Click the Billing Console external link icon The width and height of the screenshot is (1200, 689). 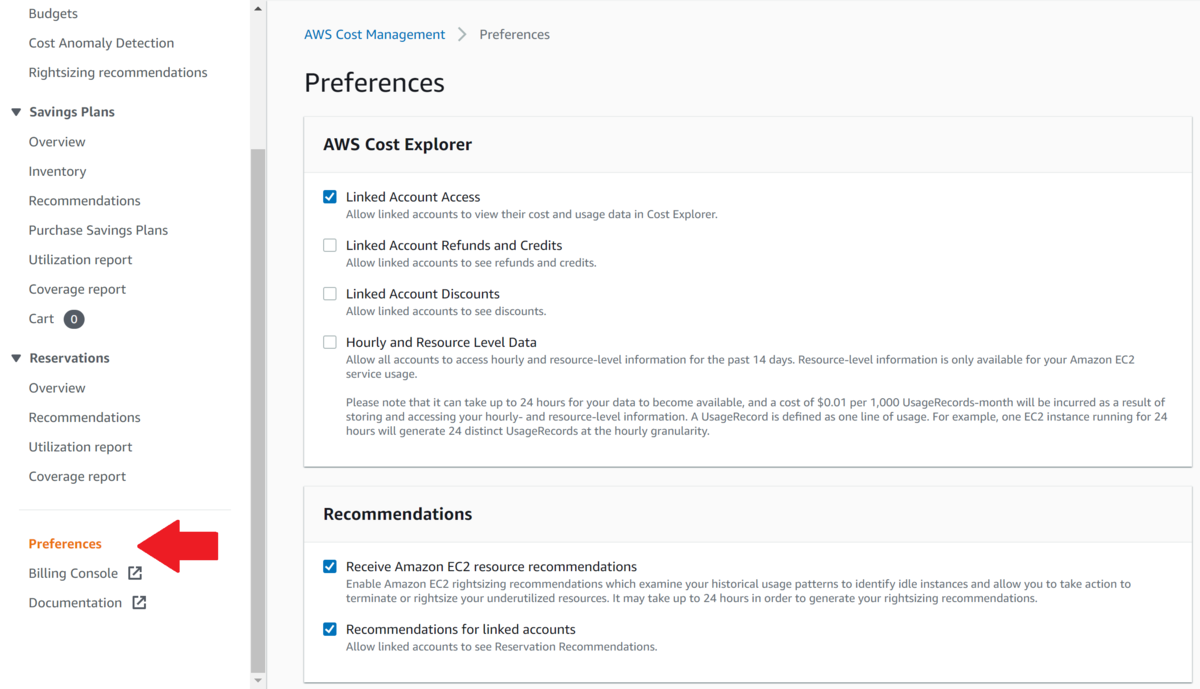135,573
